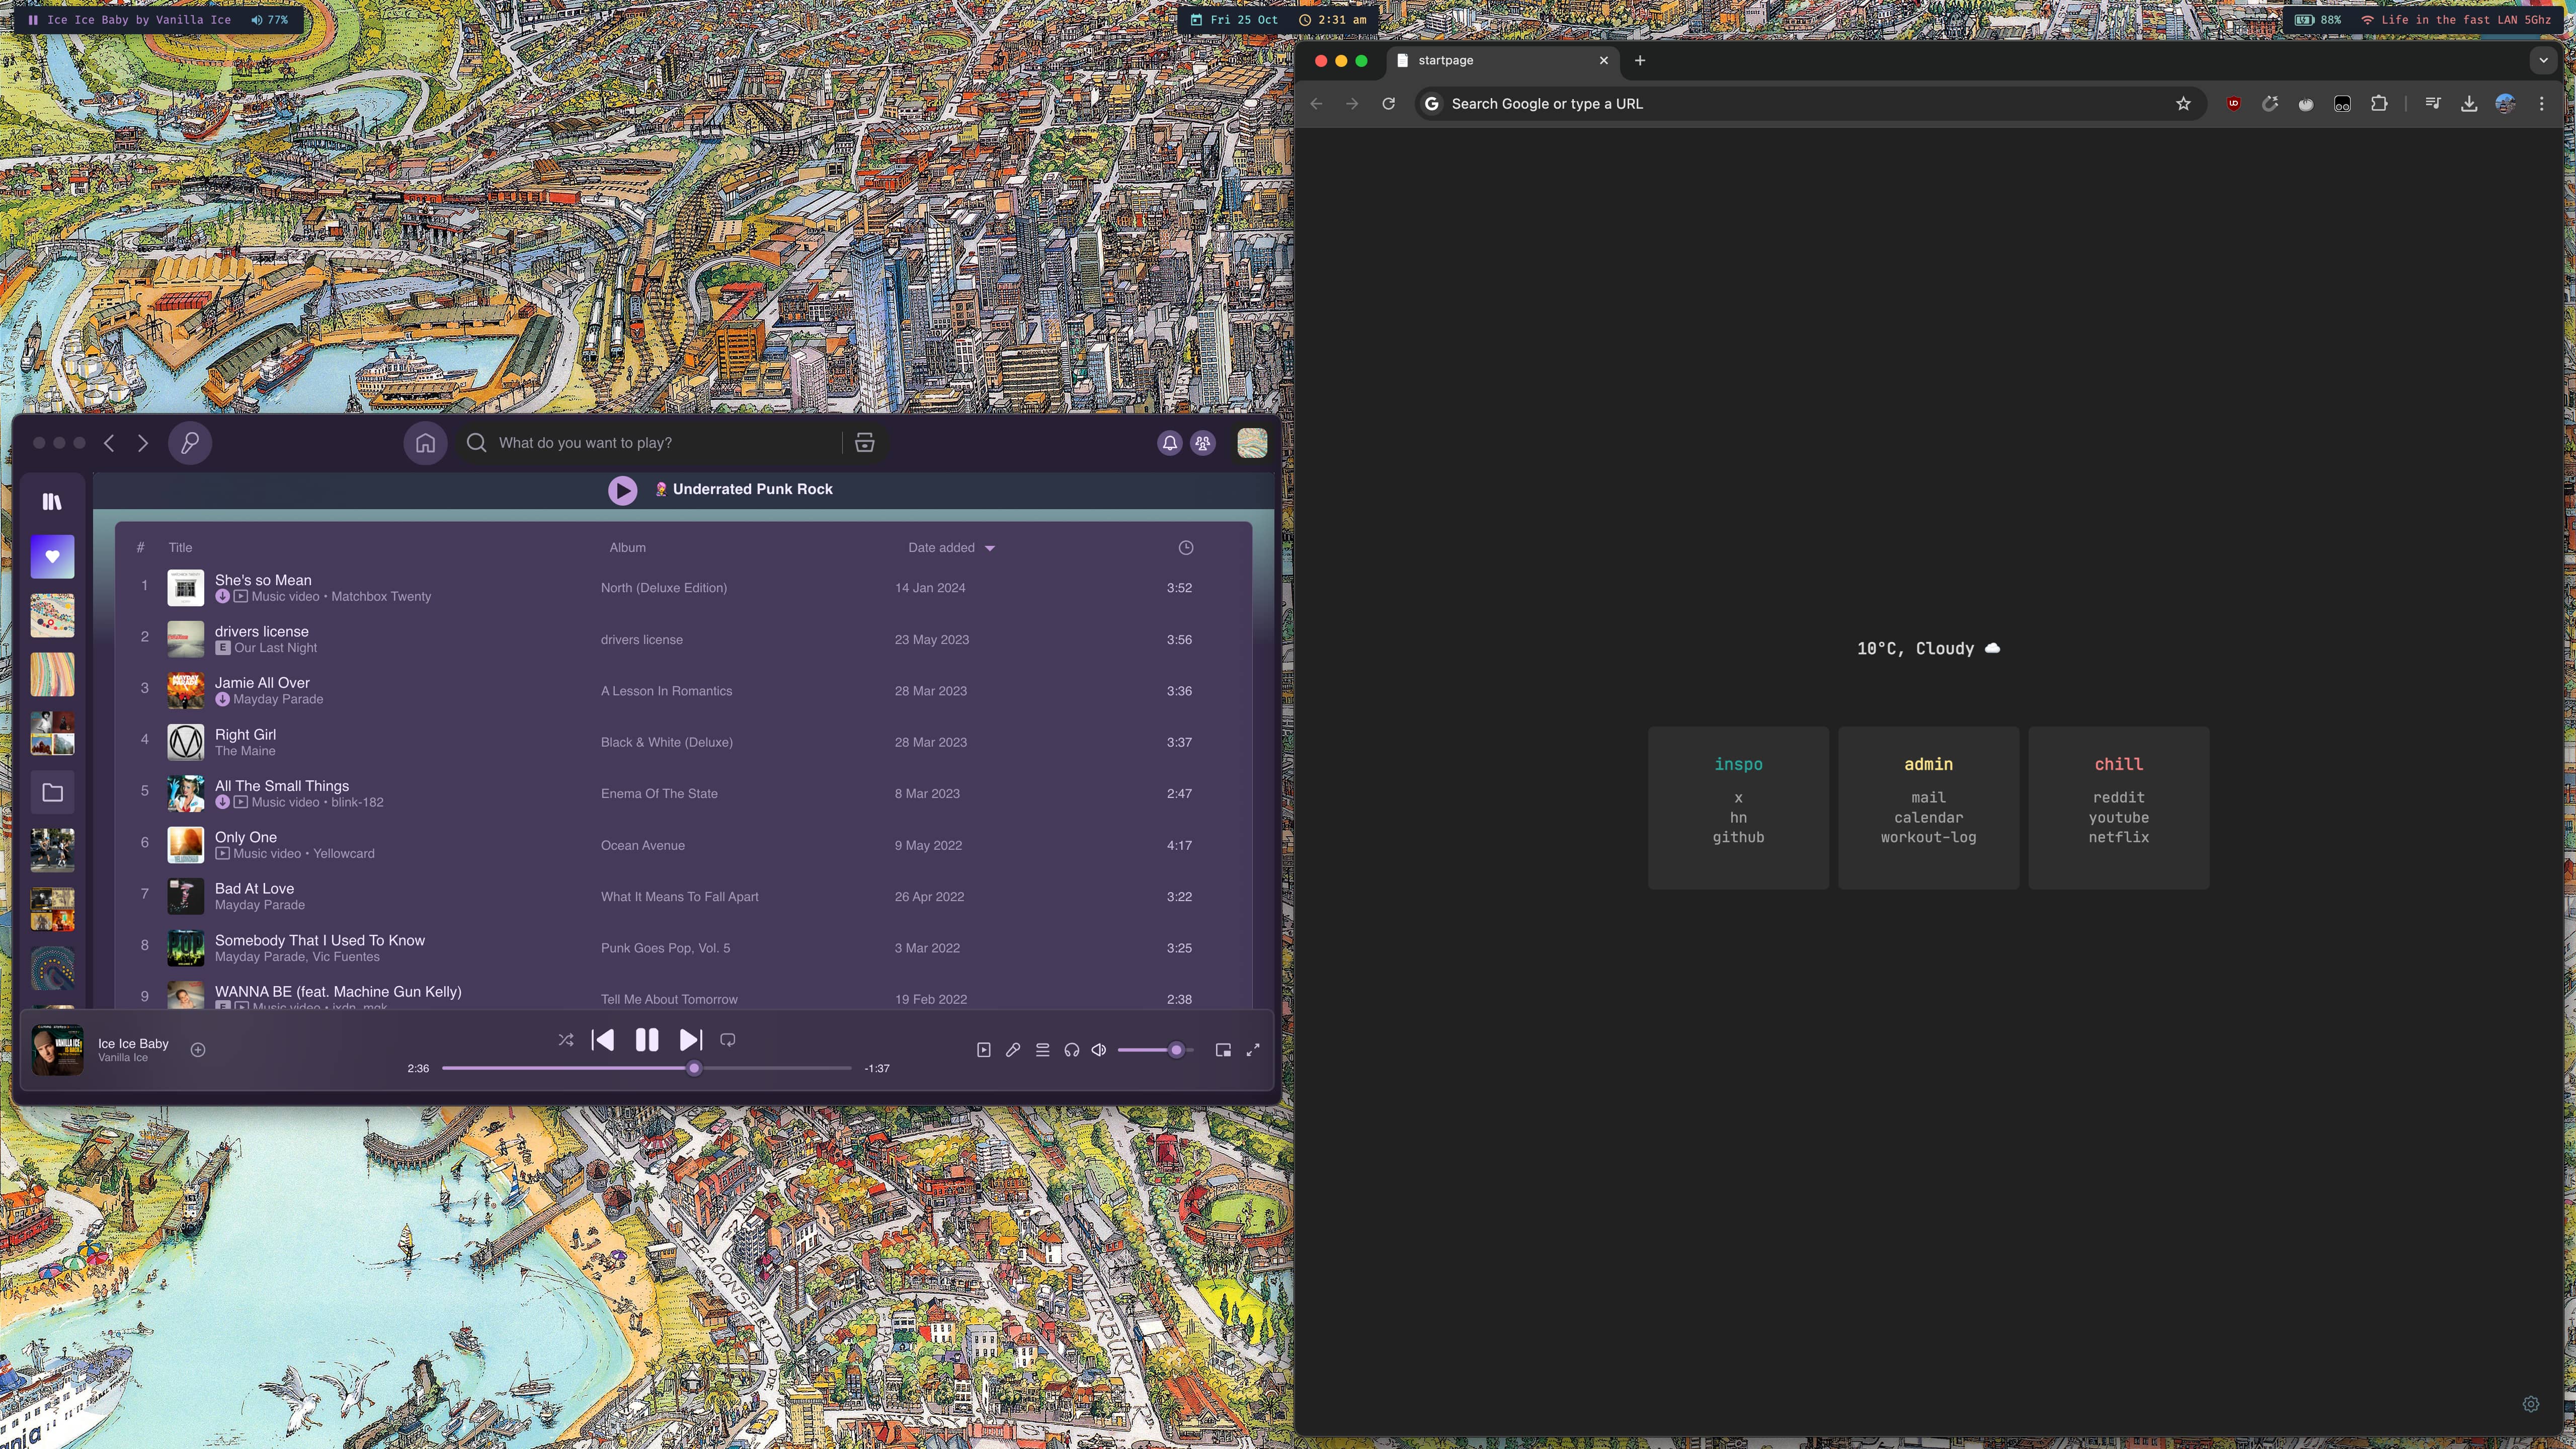This screenshot has height=1449, width=2576.
Task: Open the calendar link under admin
Action: [x=1928, y=818]
